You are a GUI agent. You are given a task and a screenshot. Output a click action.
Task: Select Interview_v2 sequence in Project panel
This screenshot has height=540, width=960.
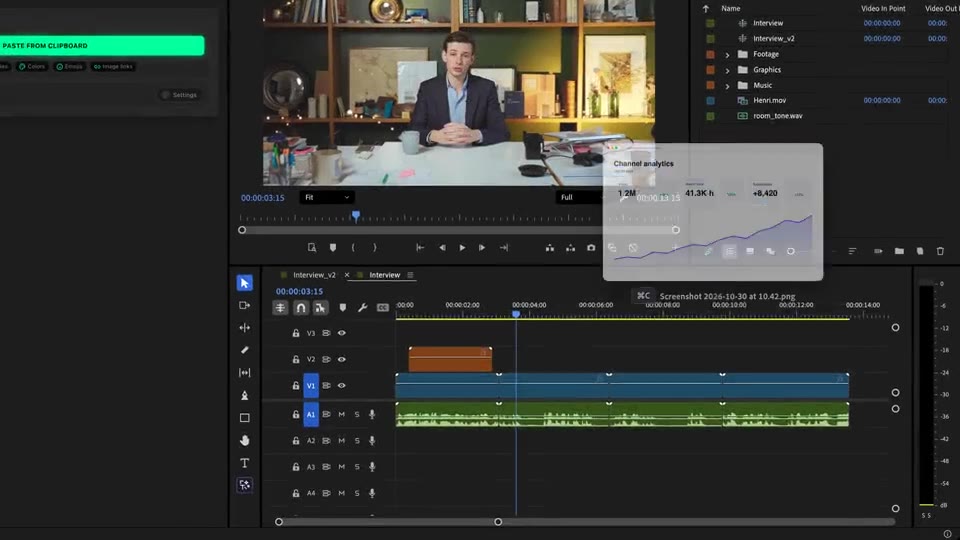tap(774, 39)
